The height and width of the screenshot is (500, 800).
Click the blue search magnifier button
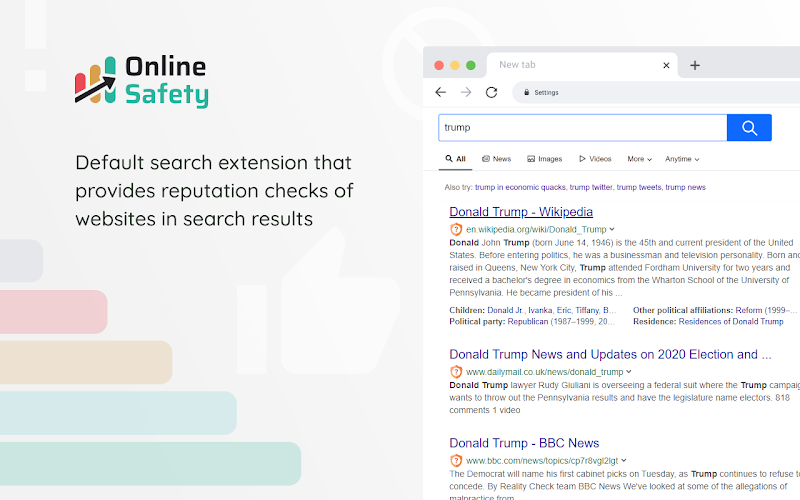(x=749, y=128)
